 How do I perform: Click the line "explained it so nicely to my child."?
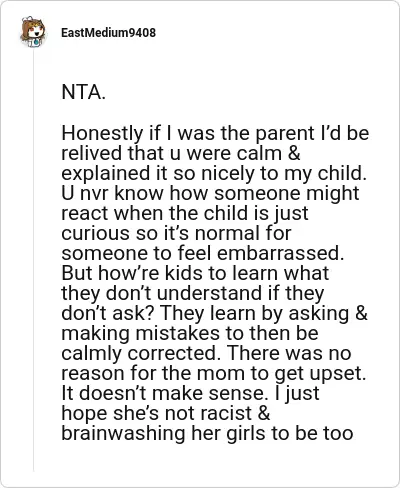214,174
